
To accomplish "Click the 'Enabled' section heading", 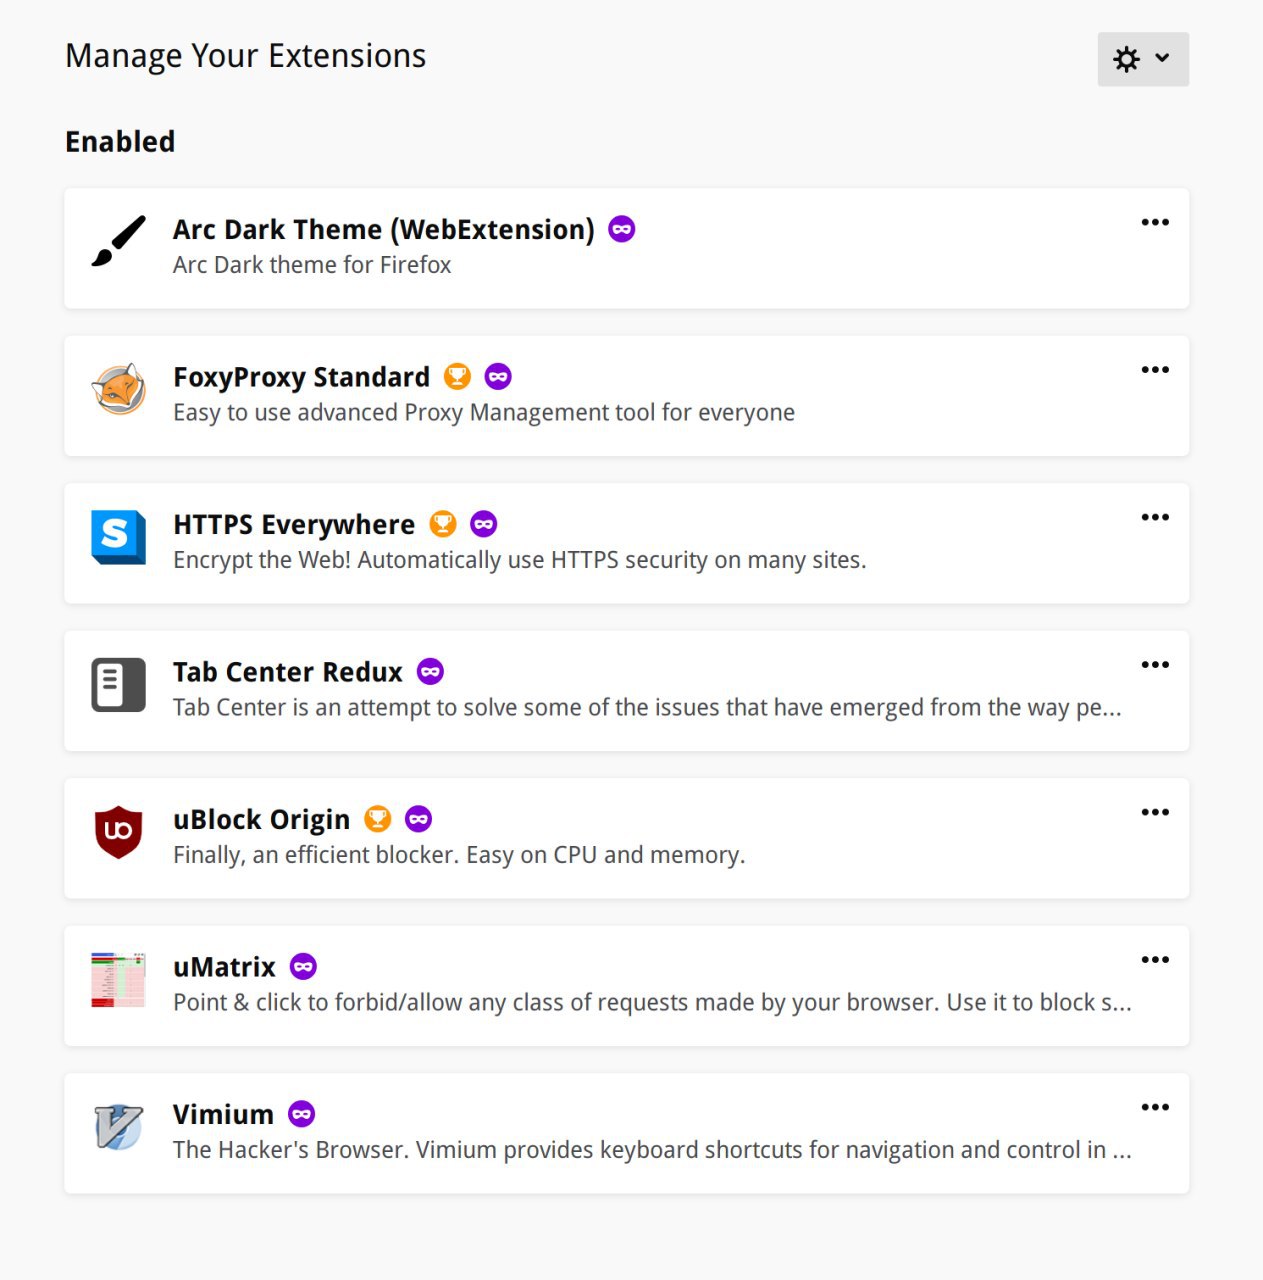I will [120, 142].
